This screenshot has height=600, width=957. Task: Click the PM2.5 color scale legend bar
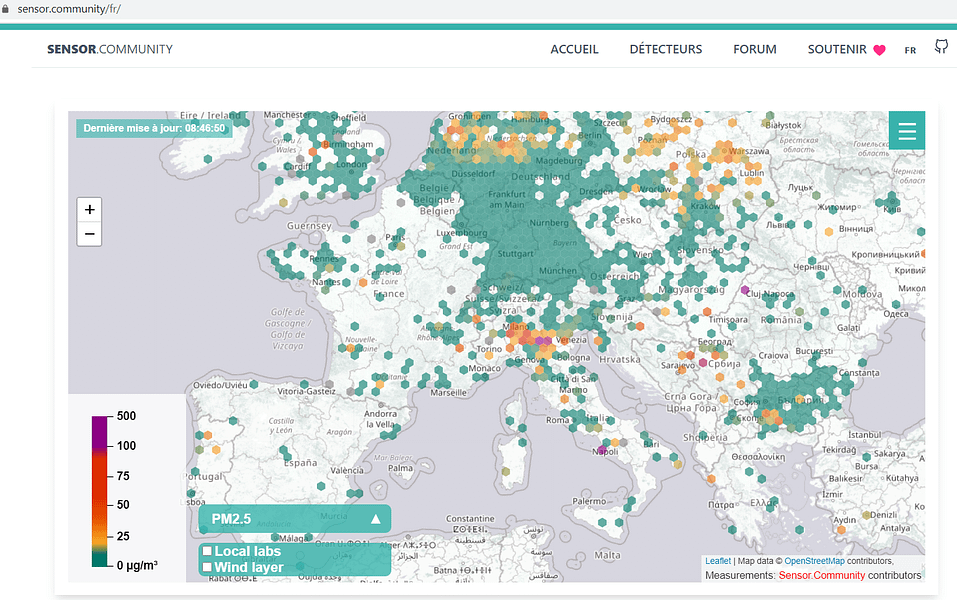tap(99, 491)
